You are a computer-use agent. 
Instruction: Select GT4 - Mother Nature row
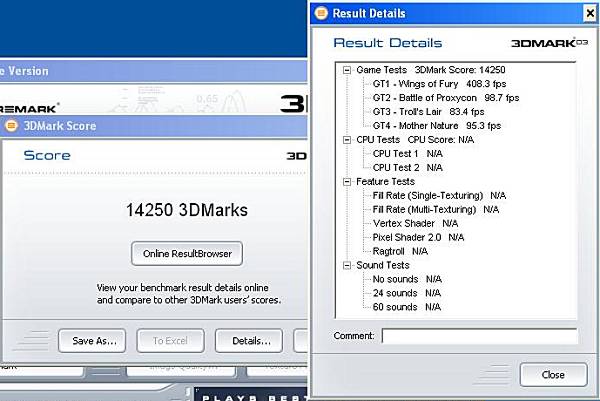click(x=437, y=126)
